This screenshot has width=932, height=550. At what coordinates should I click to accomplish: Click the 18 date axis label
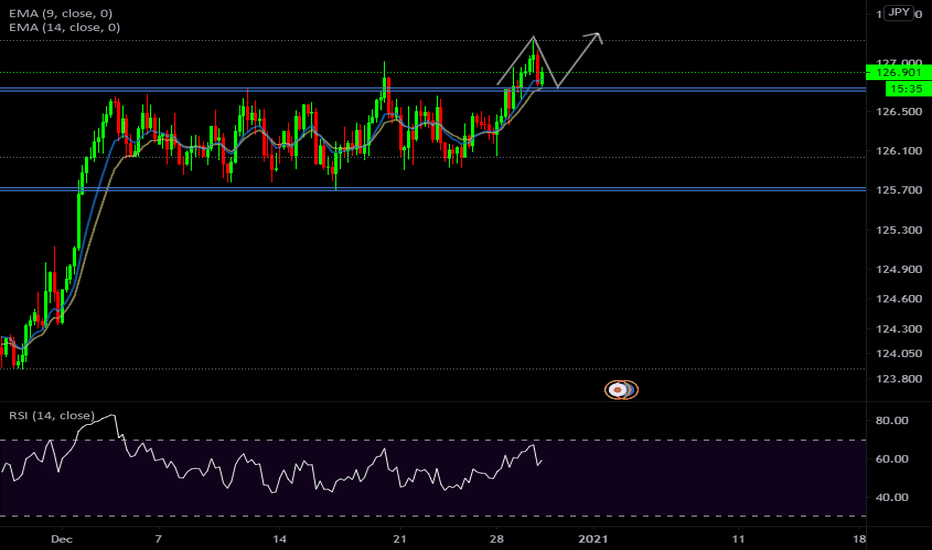pyautogui.click(x=859, y=539)
